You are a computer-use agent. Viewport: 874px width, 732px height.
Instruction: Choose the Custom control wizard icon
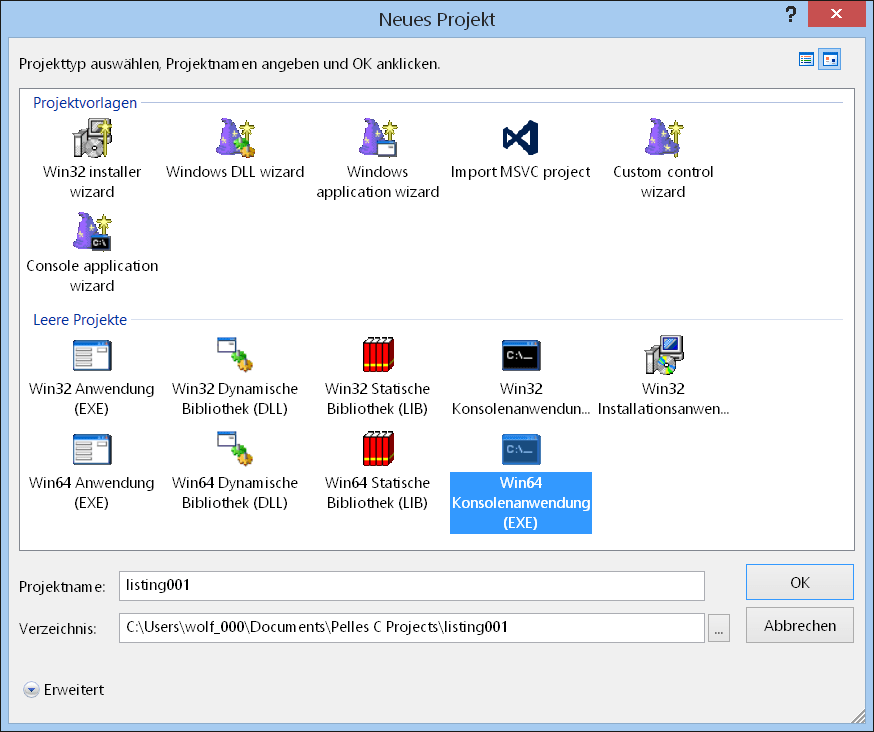(663, 138)
